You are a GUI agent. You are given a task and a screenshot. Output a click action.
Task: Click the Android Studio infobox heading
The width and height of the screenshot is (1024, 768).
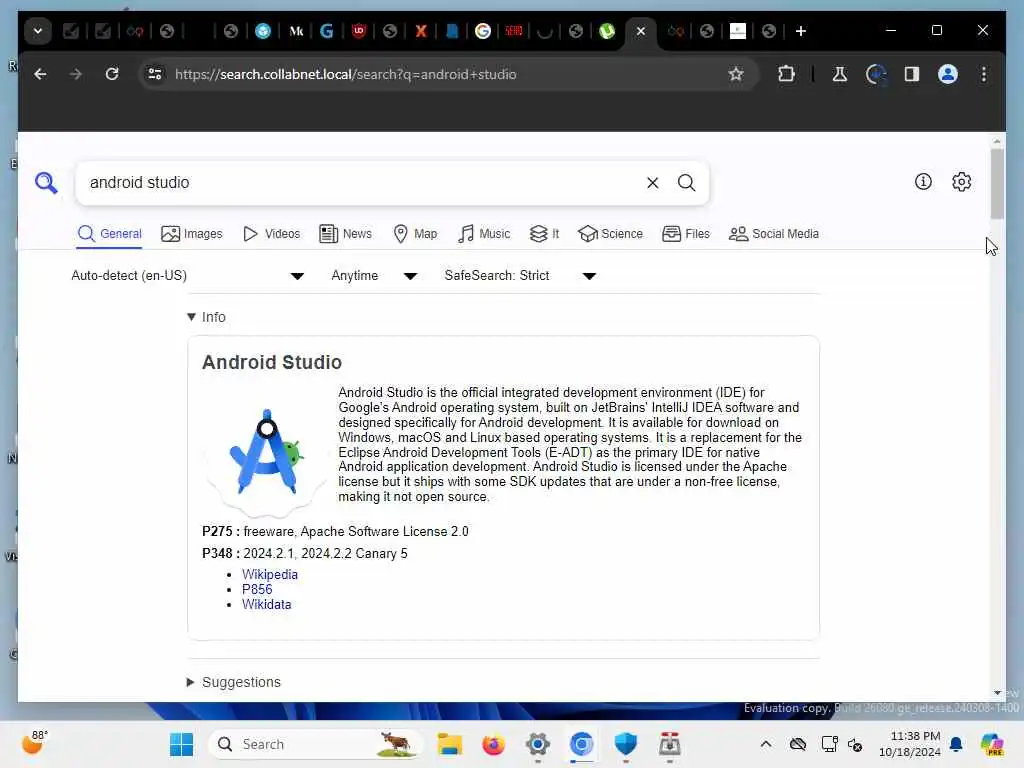click(x=272, y=362)
